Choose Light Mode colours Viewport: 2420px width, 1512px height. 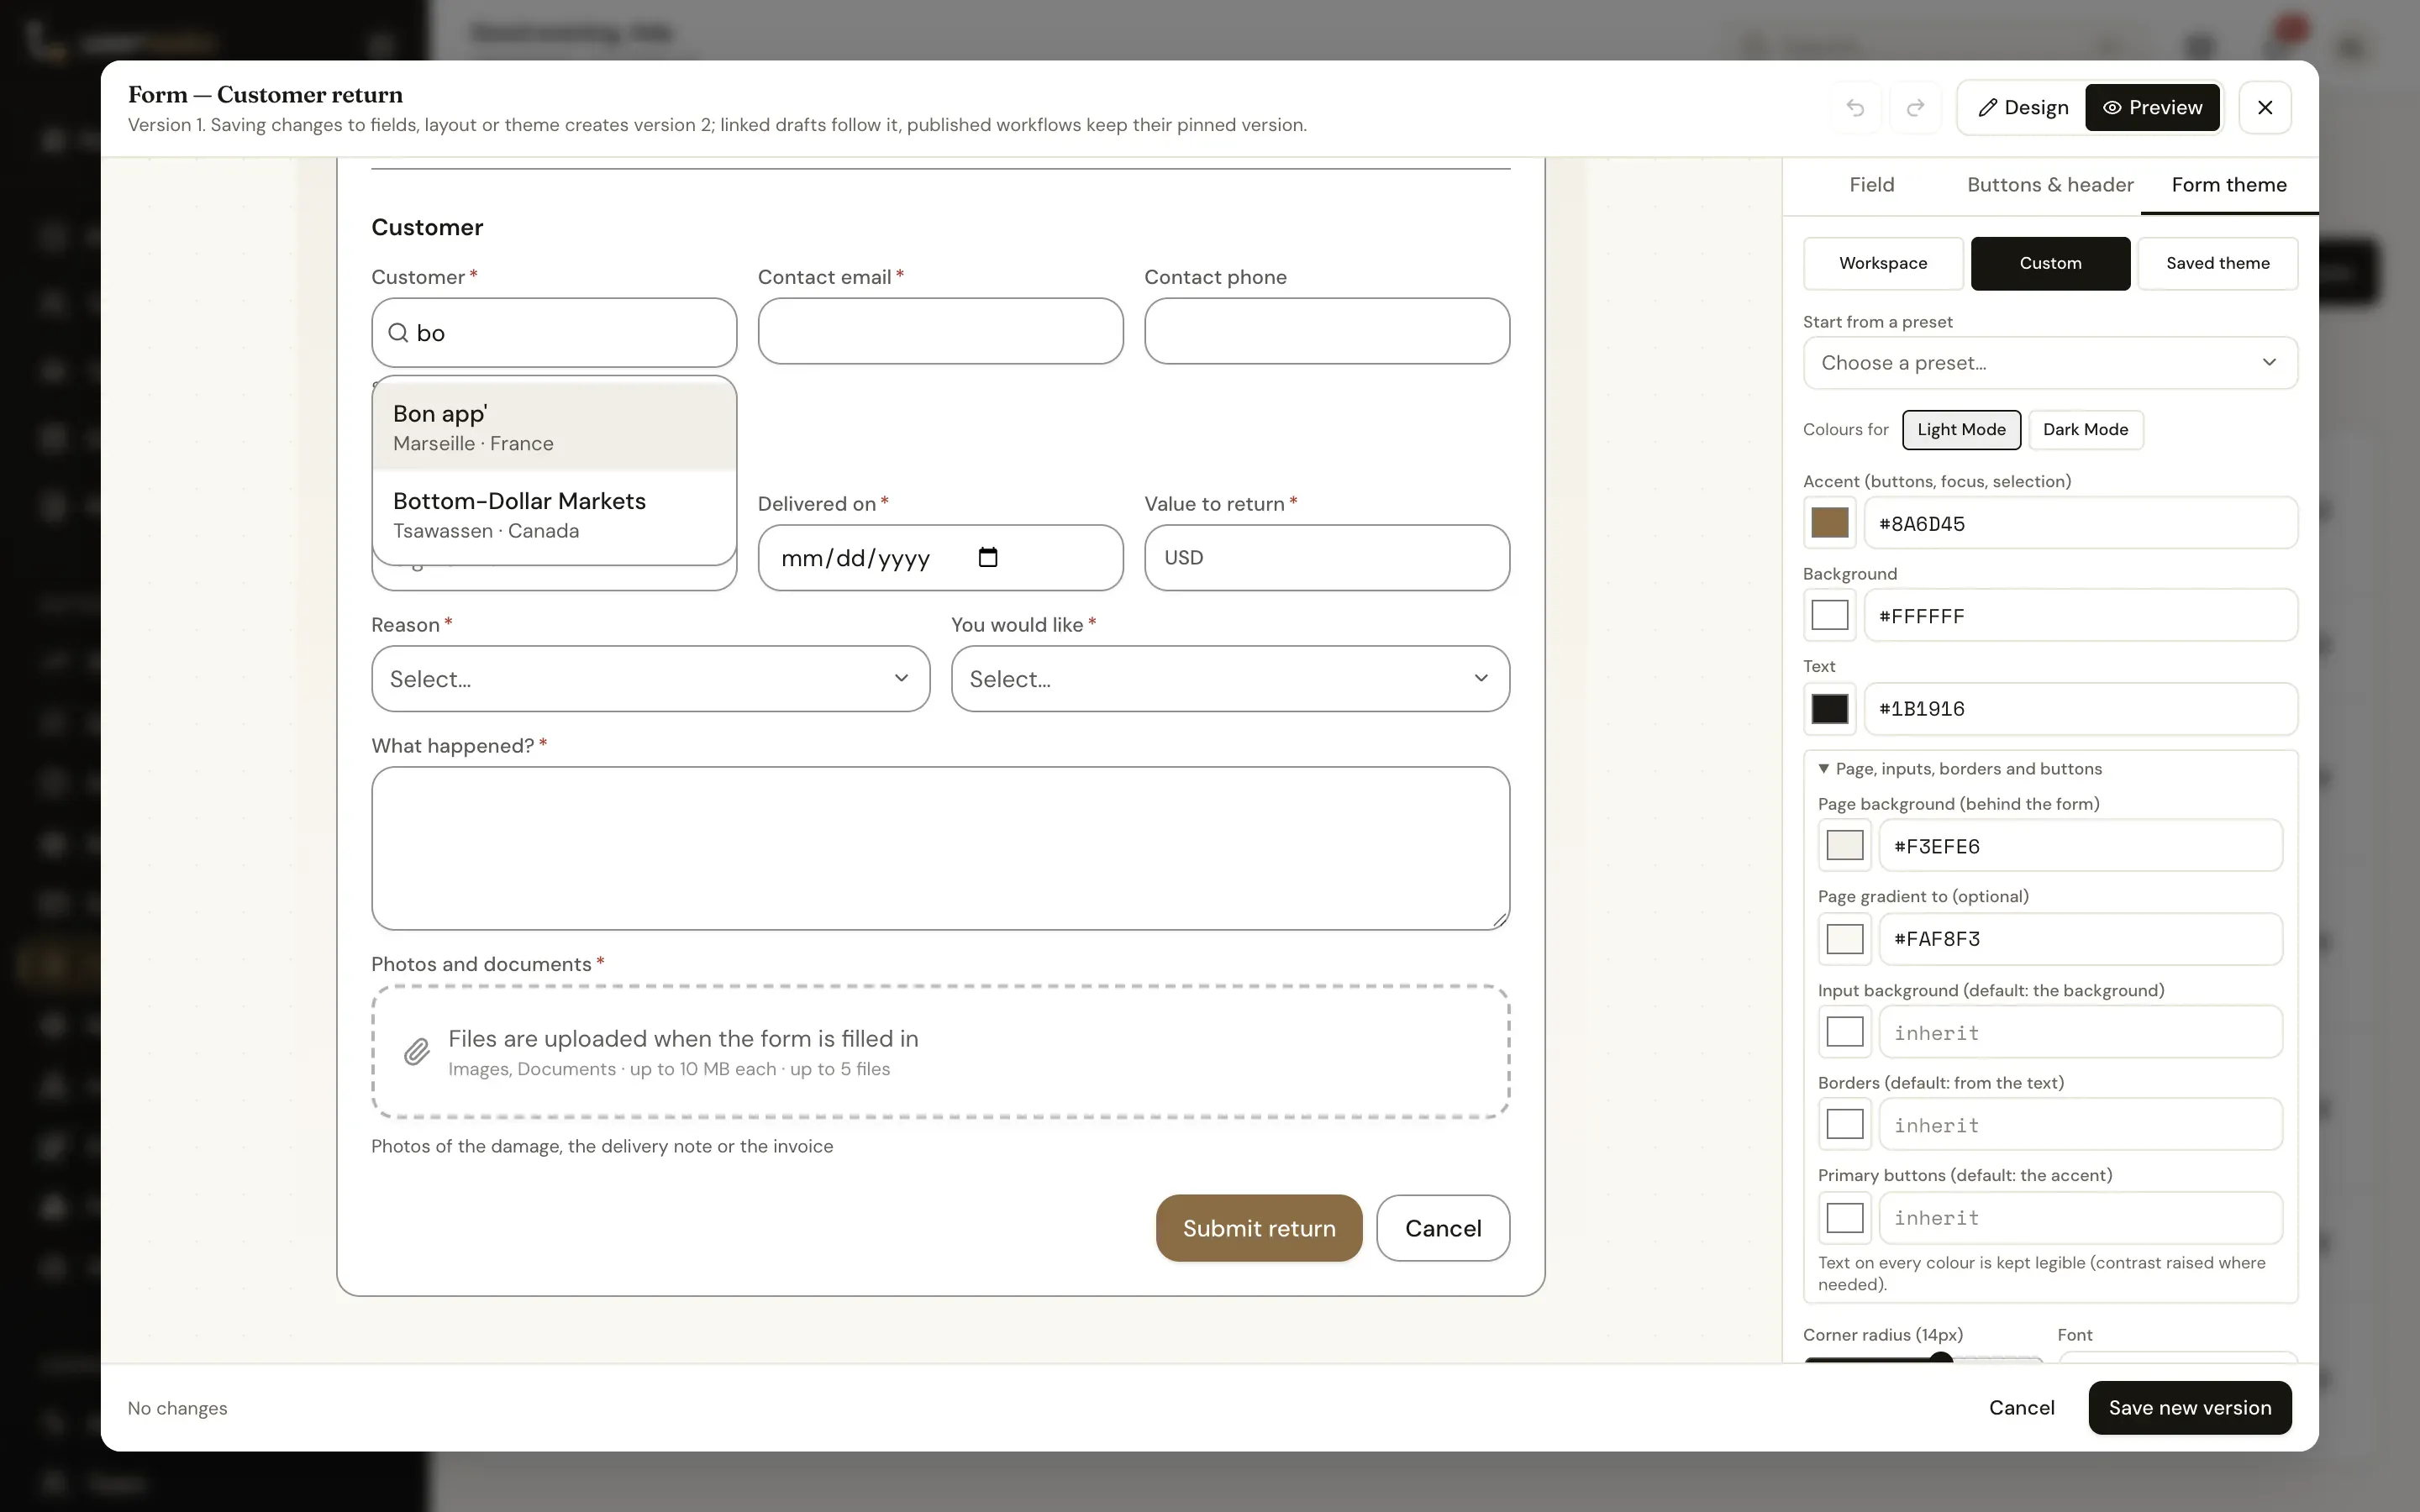(x=1961, y=429)
